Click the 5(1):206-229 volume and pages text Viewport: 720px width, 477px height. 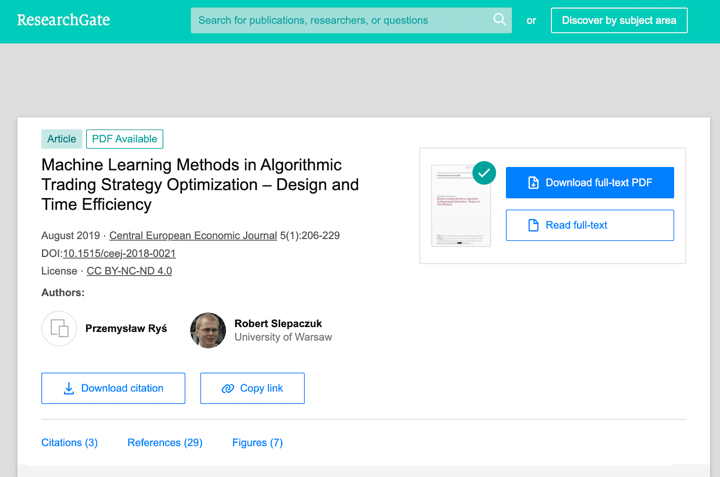tap(310, 236)
